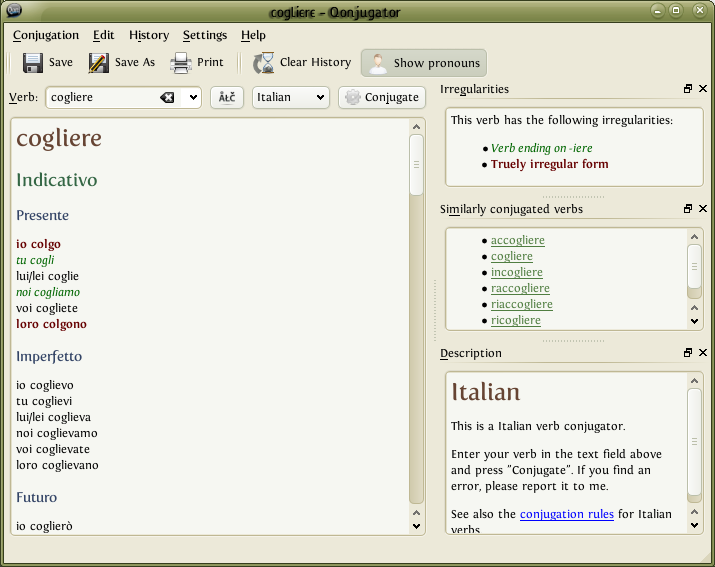Click the Save As pencil icon

coord(98,63)
